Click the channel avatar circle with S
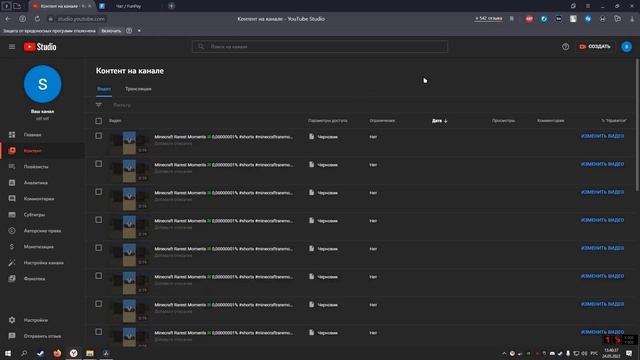Screen dimensions: 640x360 (x=42, y=84)
